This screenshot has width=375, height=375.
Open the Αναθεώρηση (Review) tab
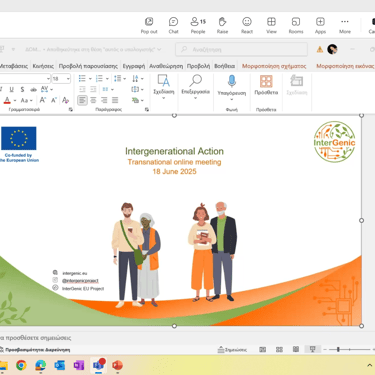166,66
